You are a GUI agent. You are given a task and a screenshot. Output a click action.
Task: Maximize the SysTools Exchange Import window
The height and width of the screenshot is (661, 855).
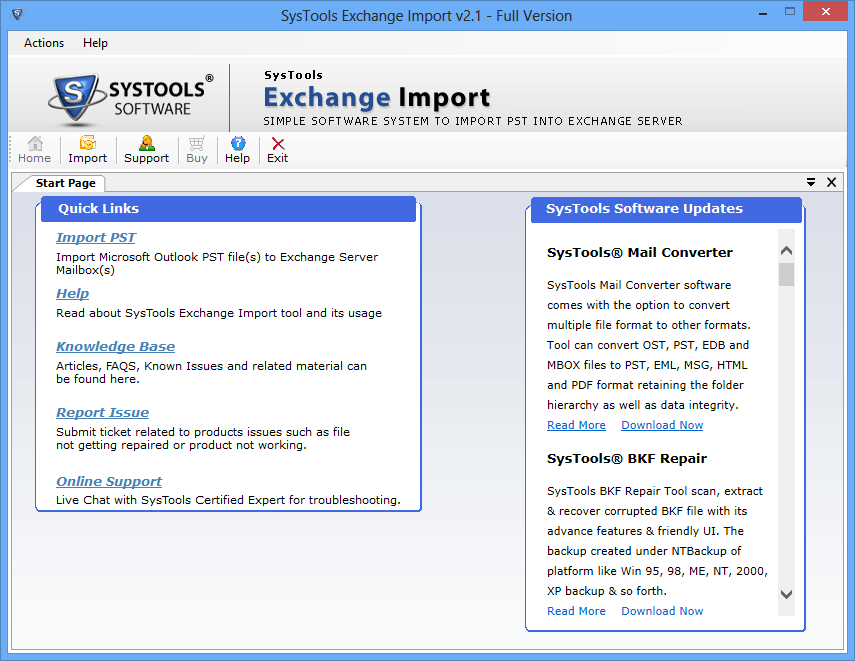[x=790, y=12]
